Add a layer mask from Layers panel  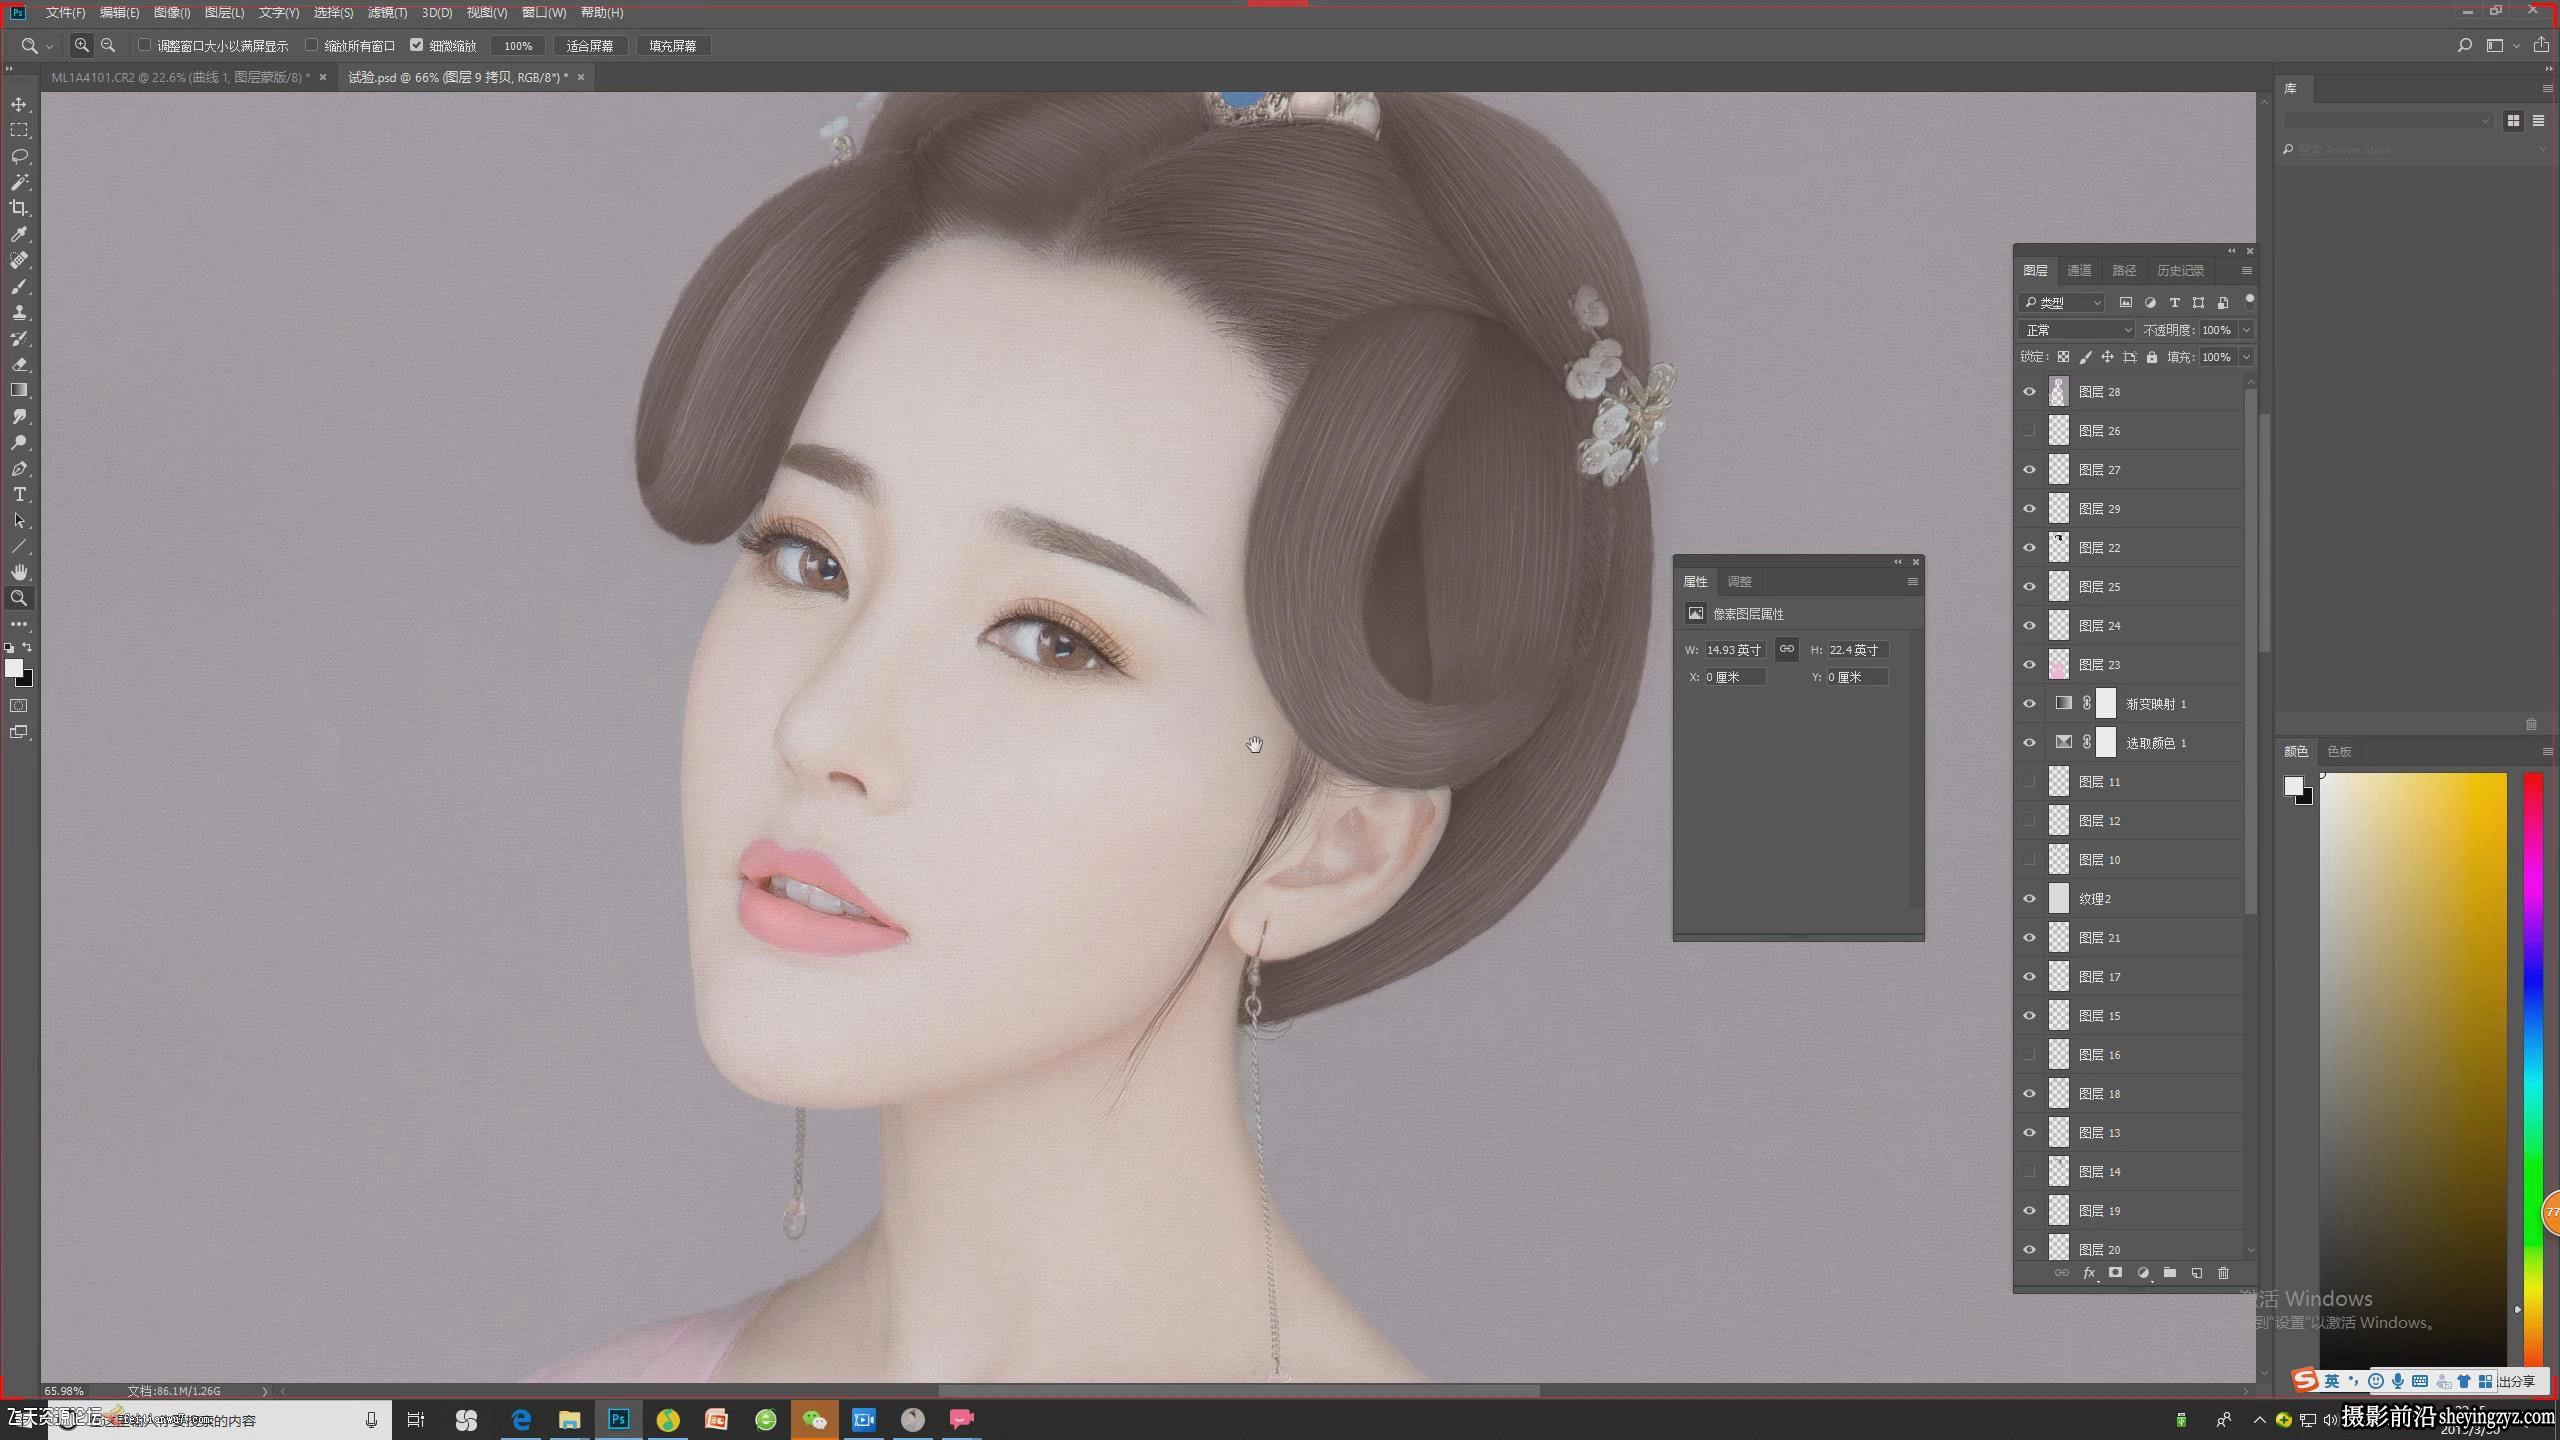[x=2115, y=1273]
